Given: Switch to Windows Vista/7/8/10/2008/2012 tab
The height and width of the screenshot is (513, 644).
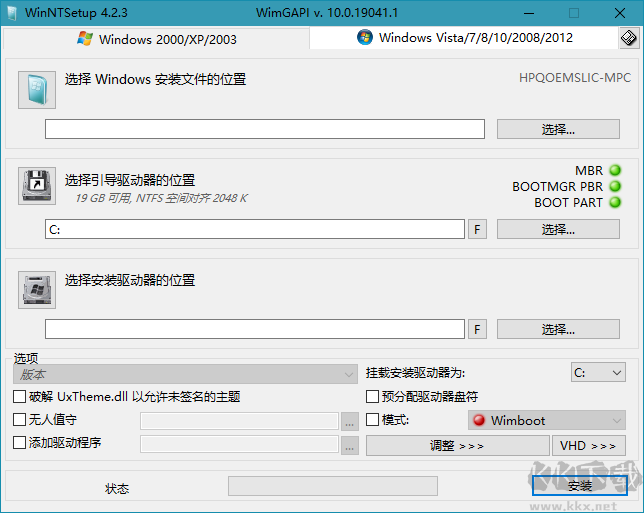Looking at the screenshot, I should (464, 38).
